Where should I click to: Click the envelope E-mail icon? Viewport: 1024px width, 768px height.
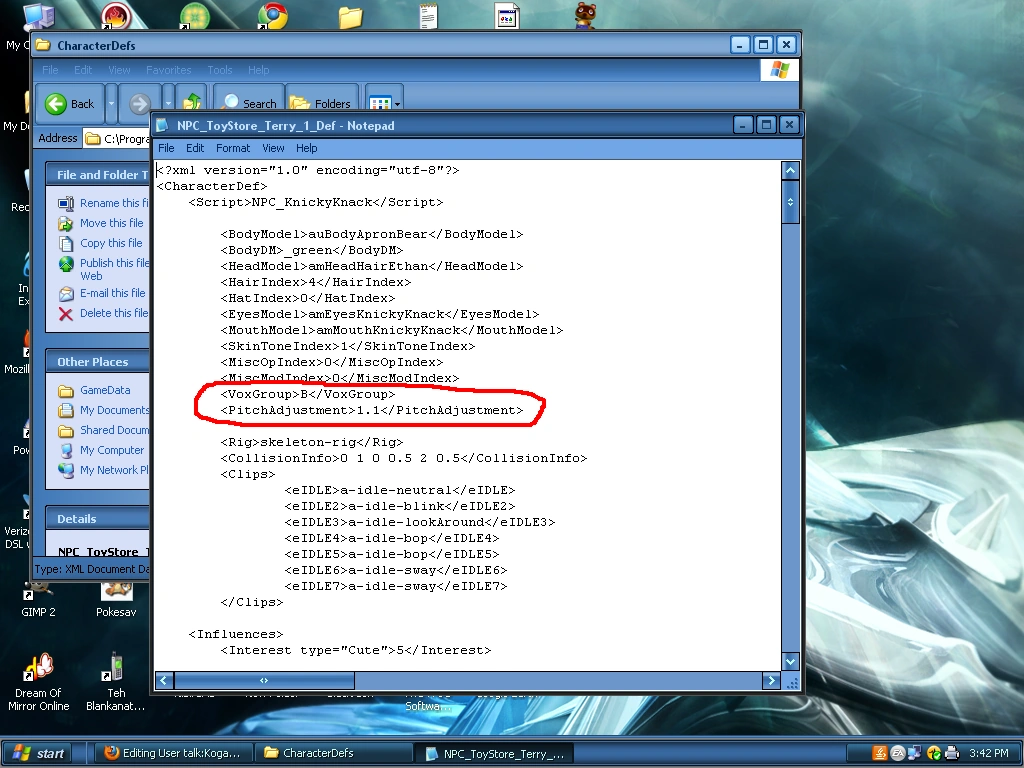tap(66, 294)
